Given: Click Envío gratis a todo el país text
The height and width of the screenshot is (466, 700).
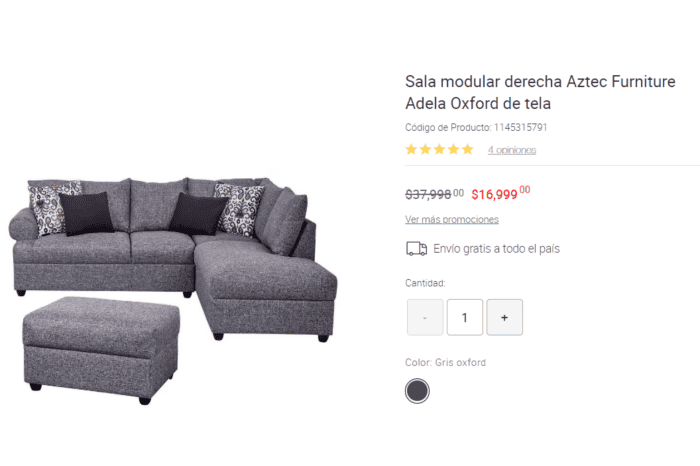Looking at the screenshot, I should pos(496,249).
